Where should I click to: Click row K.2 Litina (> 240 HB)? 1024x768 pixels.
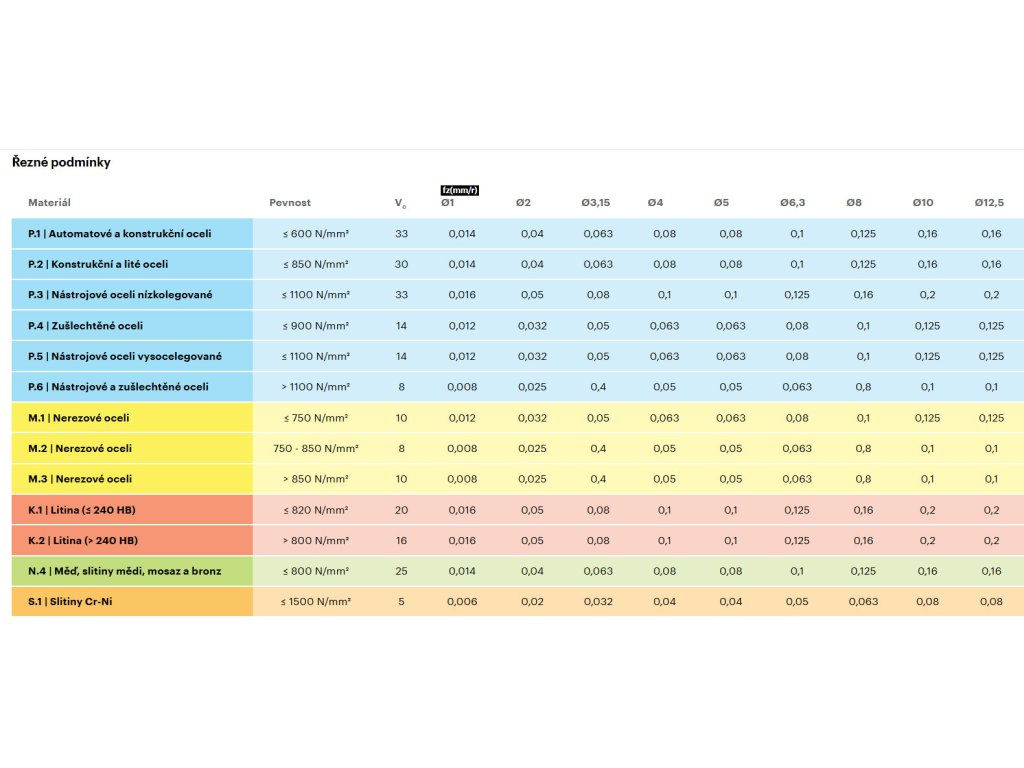pyautogui.click(x=518, y=541)
